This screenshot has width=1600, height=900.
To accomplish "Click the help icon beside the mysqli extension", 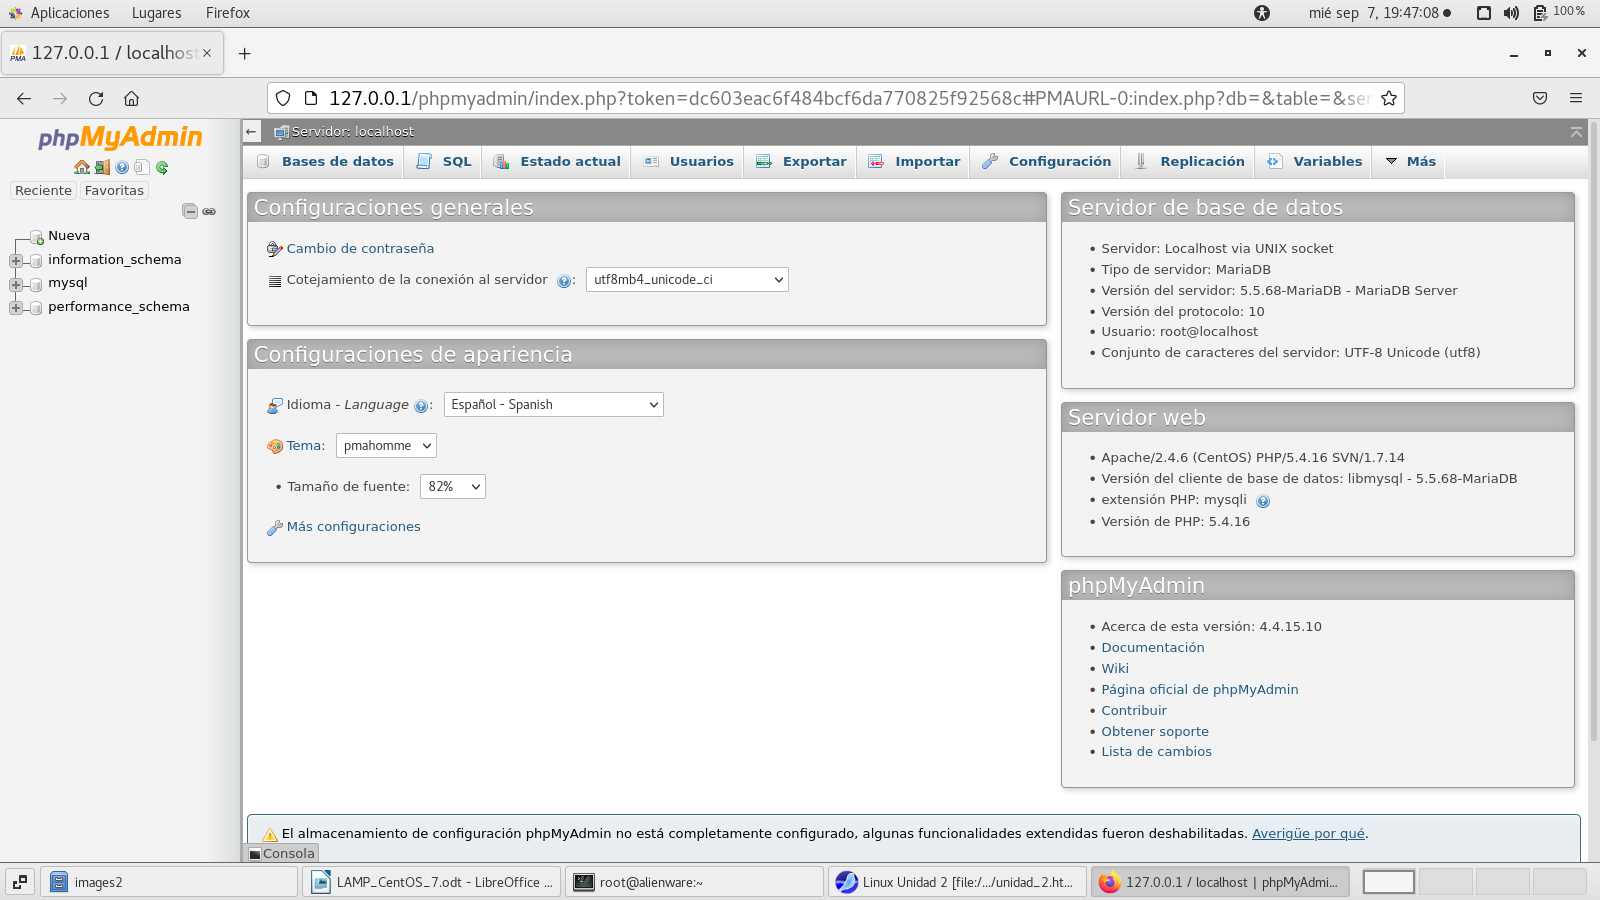I will pyautogui.click(x=1263, y=501).
